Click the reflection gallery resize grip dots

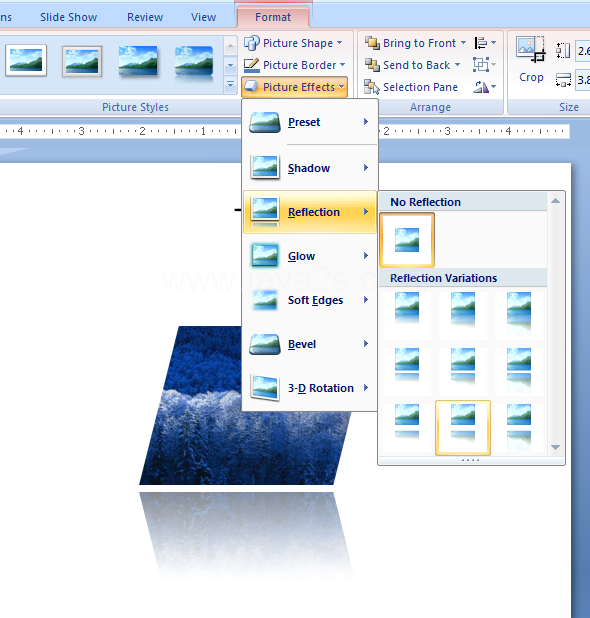[471, 460]
